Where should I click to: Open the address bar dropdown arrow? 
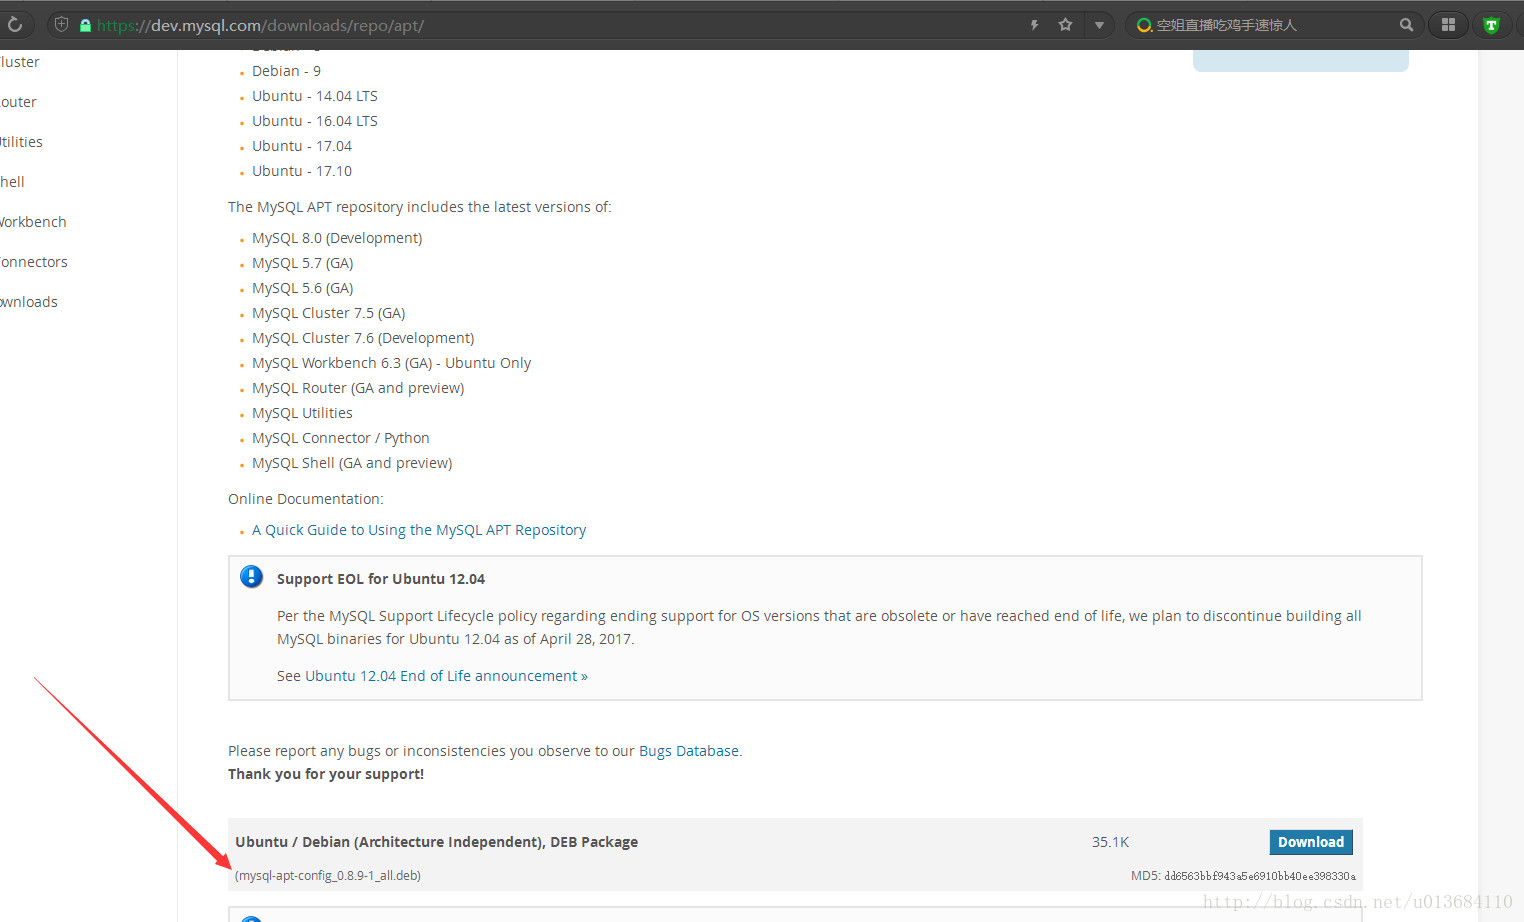pos(1099,25)
